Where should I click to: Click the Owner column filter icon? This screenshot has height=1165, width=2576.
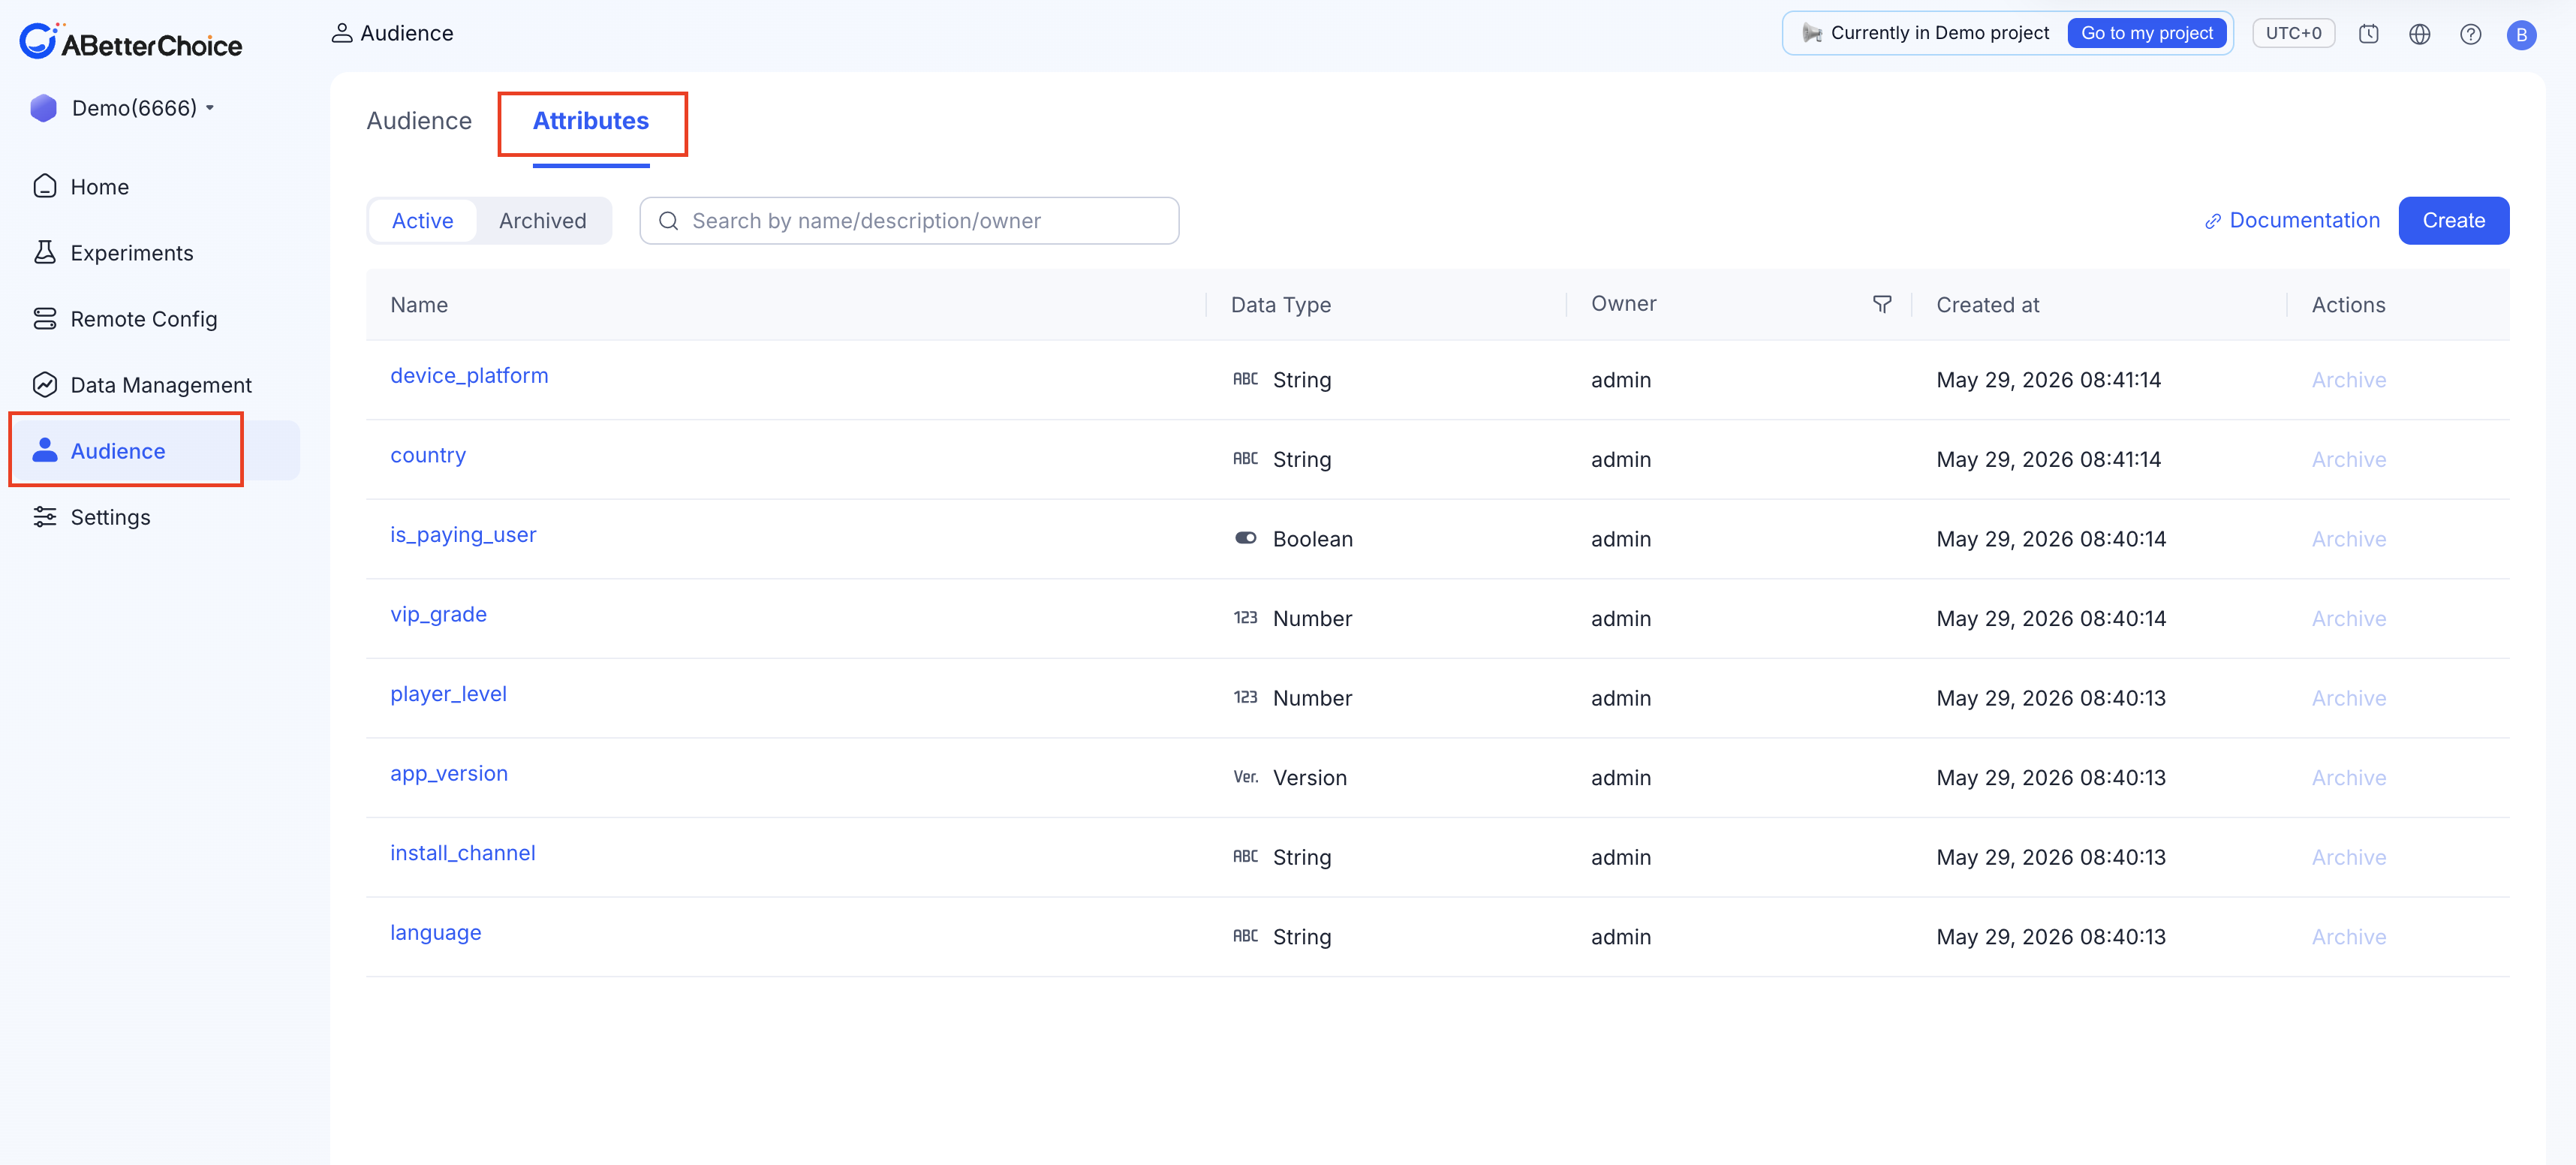pyautogui.click(x=1882, y=304)
